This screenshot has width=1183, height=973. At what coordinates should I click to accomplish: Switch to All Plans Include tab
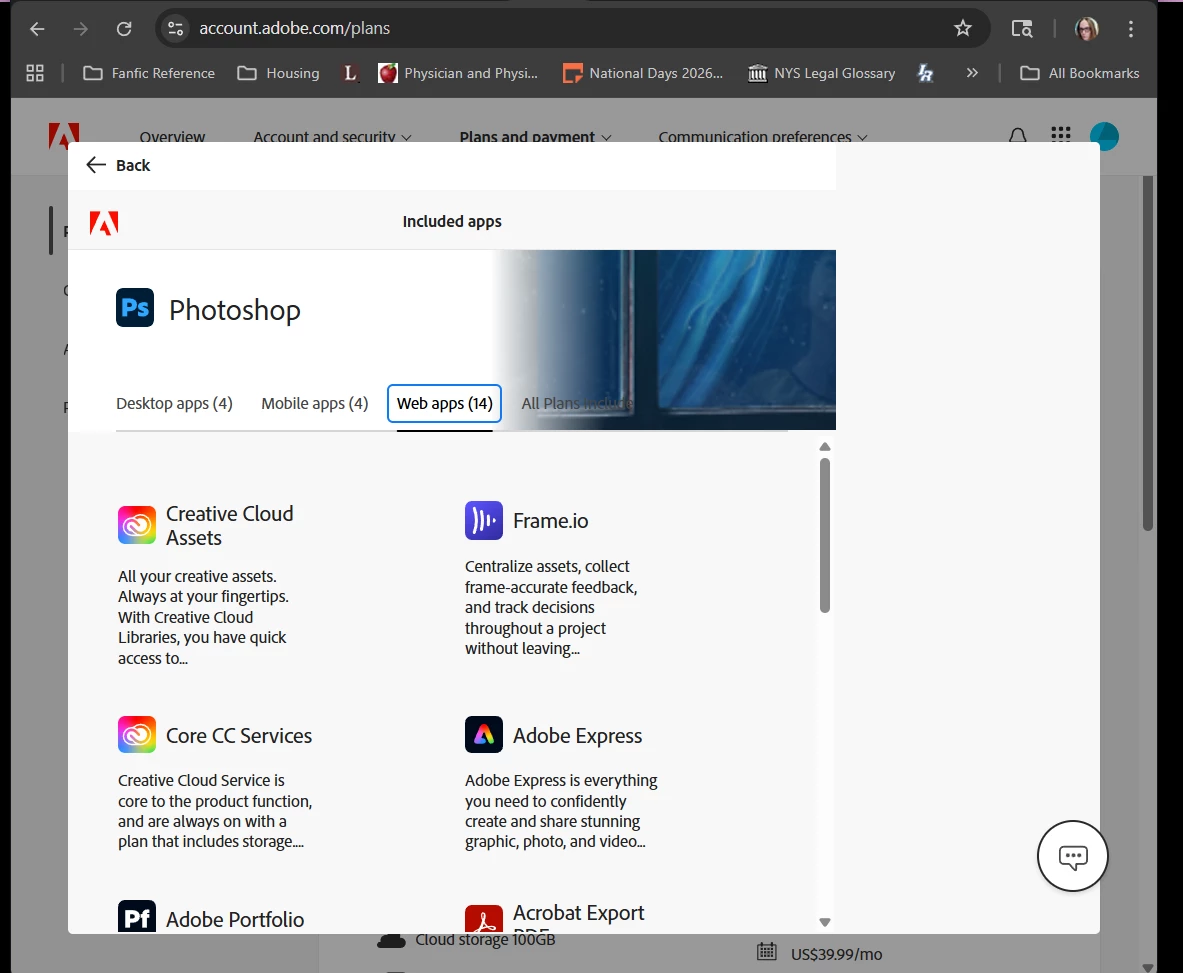577,404
